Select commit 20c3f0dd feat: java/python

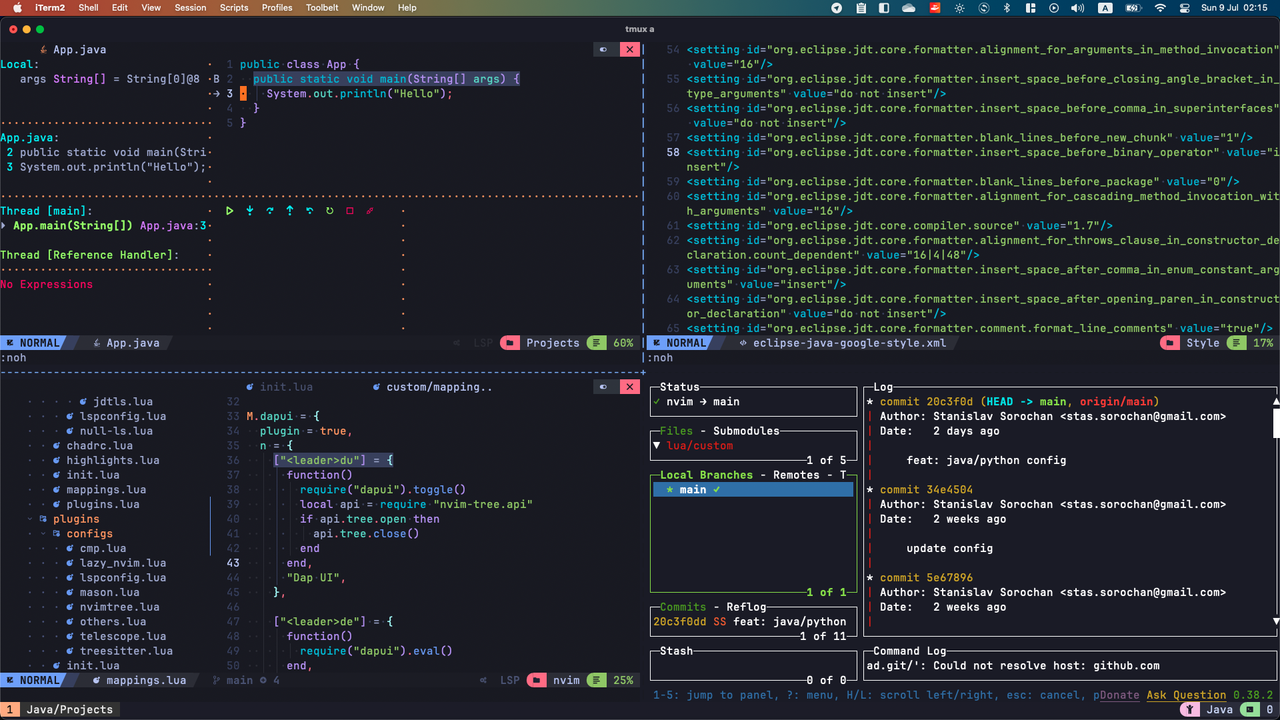click(x=750, y=622)
